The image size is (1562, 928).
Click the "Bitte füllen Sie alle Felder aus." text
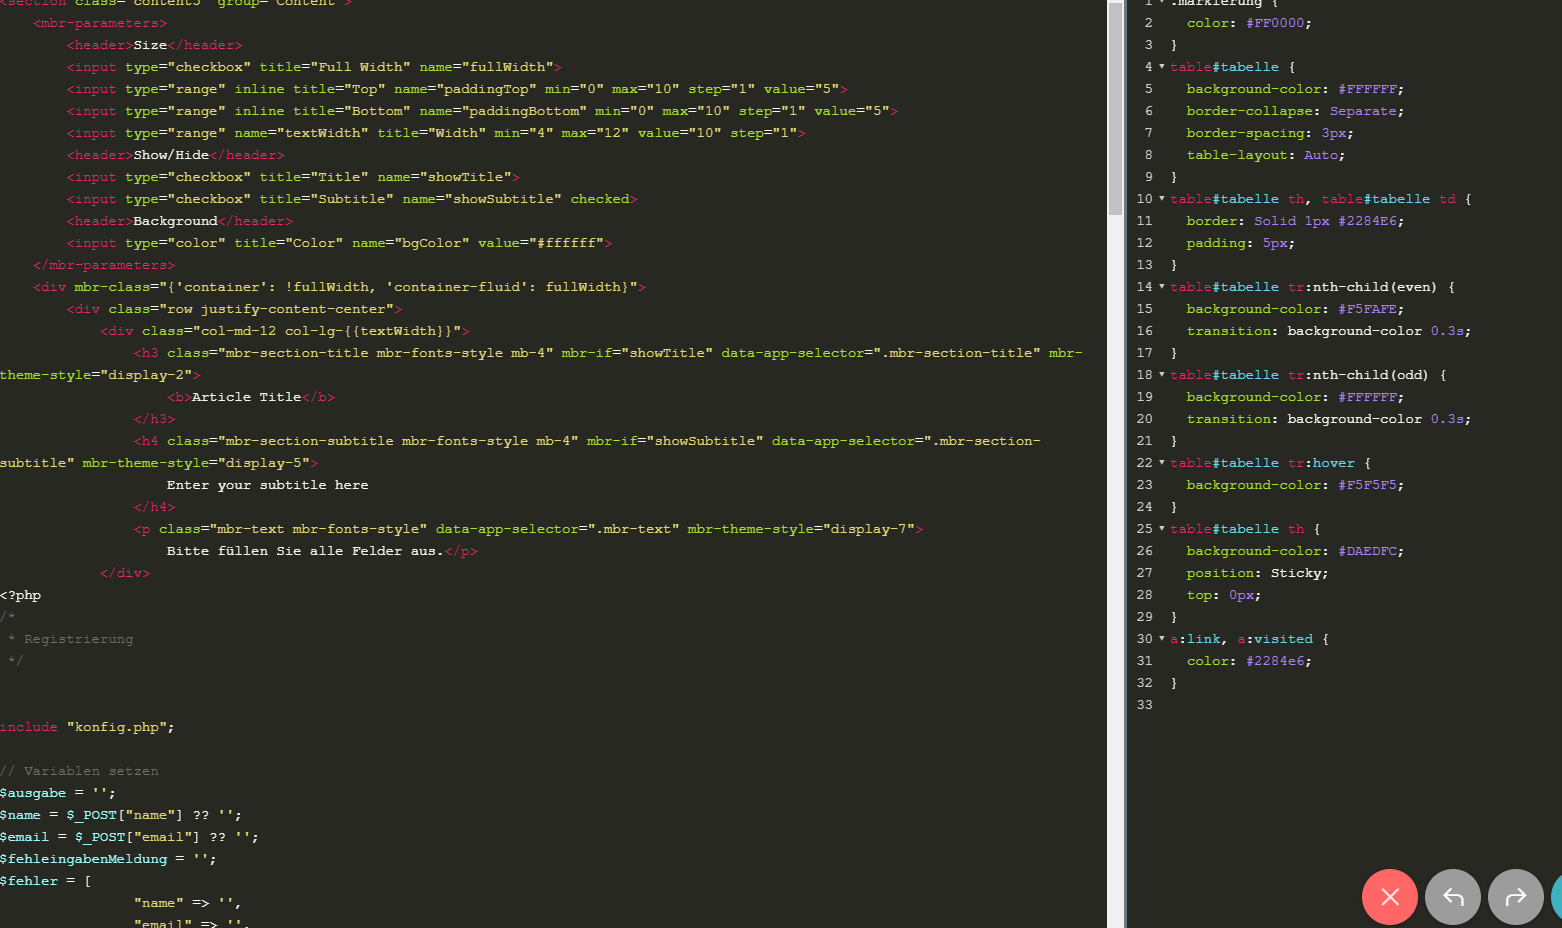point(304,551)
